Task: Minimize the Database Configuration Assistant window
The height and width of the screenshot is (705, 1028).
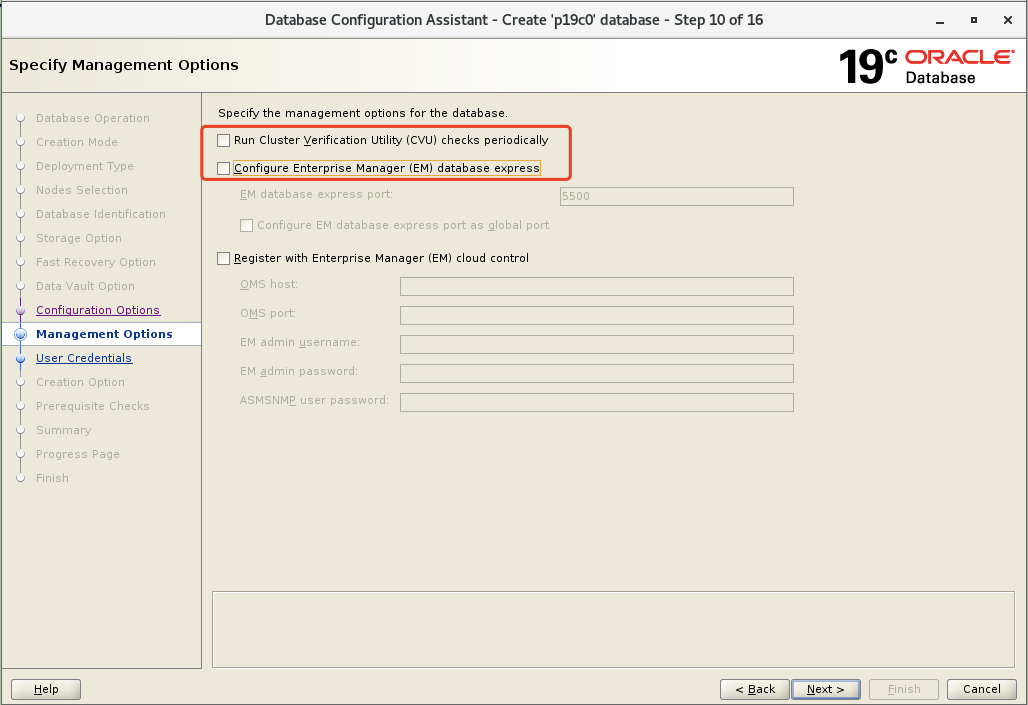Action: click(x=939, y=20)
